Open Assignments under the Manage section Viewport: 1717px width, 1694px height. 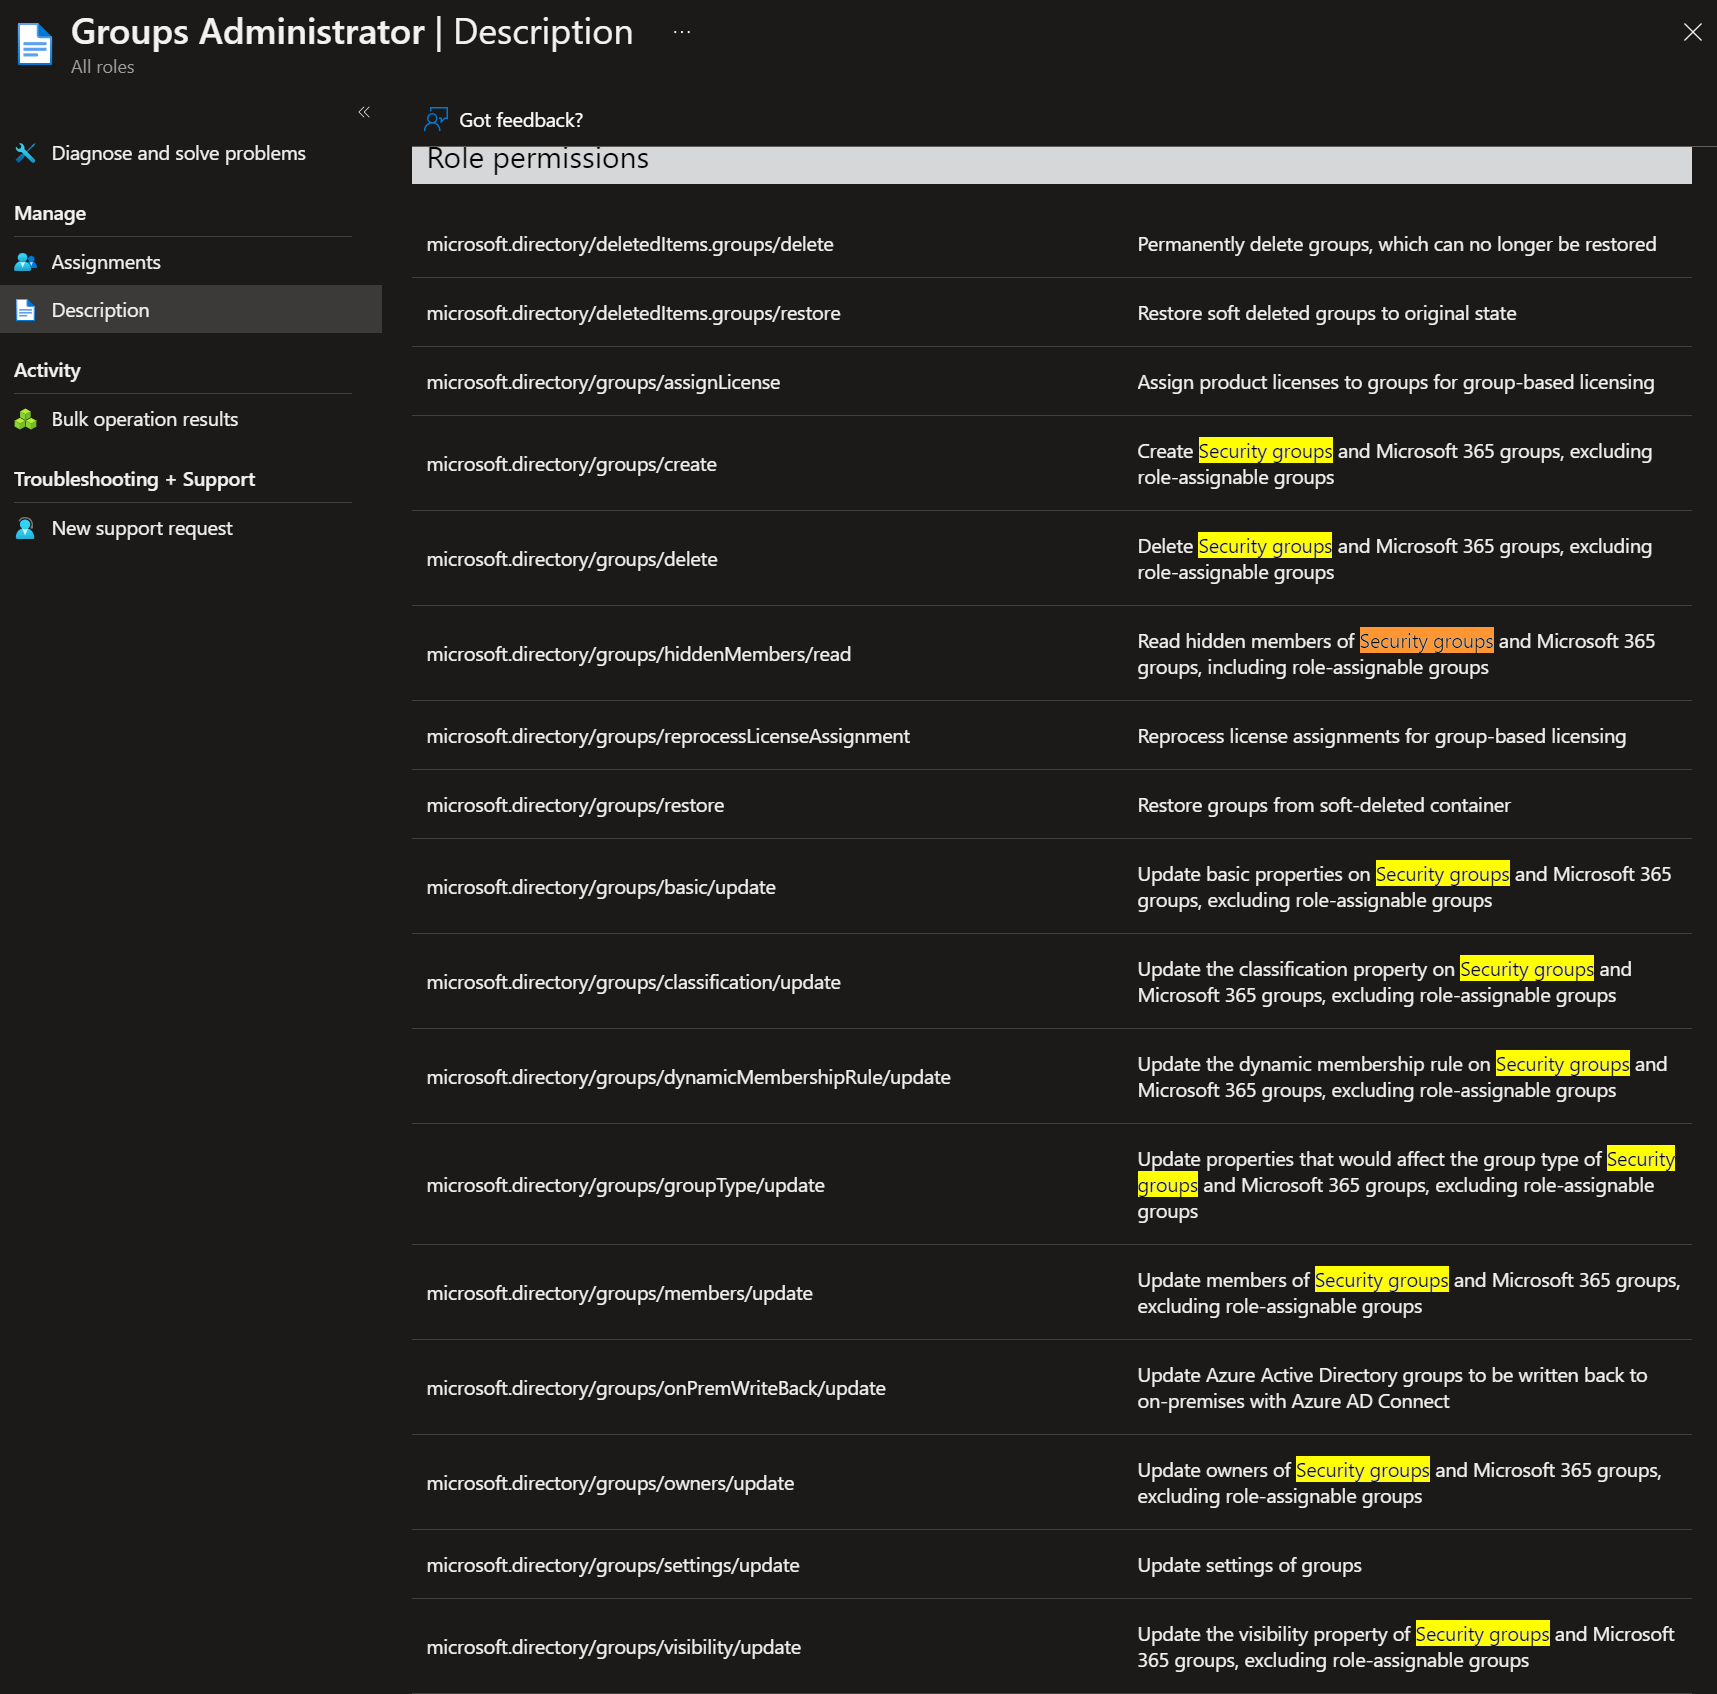106,261
